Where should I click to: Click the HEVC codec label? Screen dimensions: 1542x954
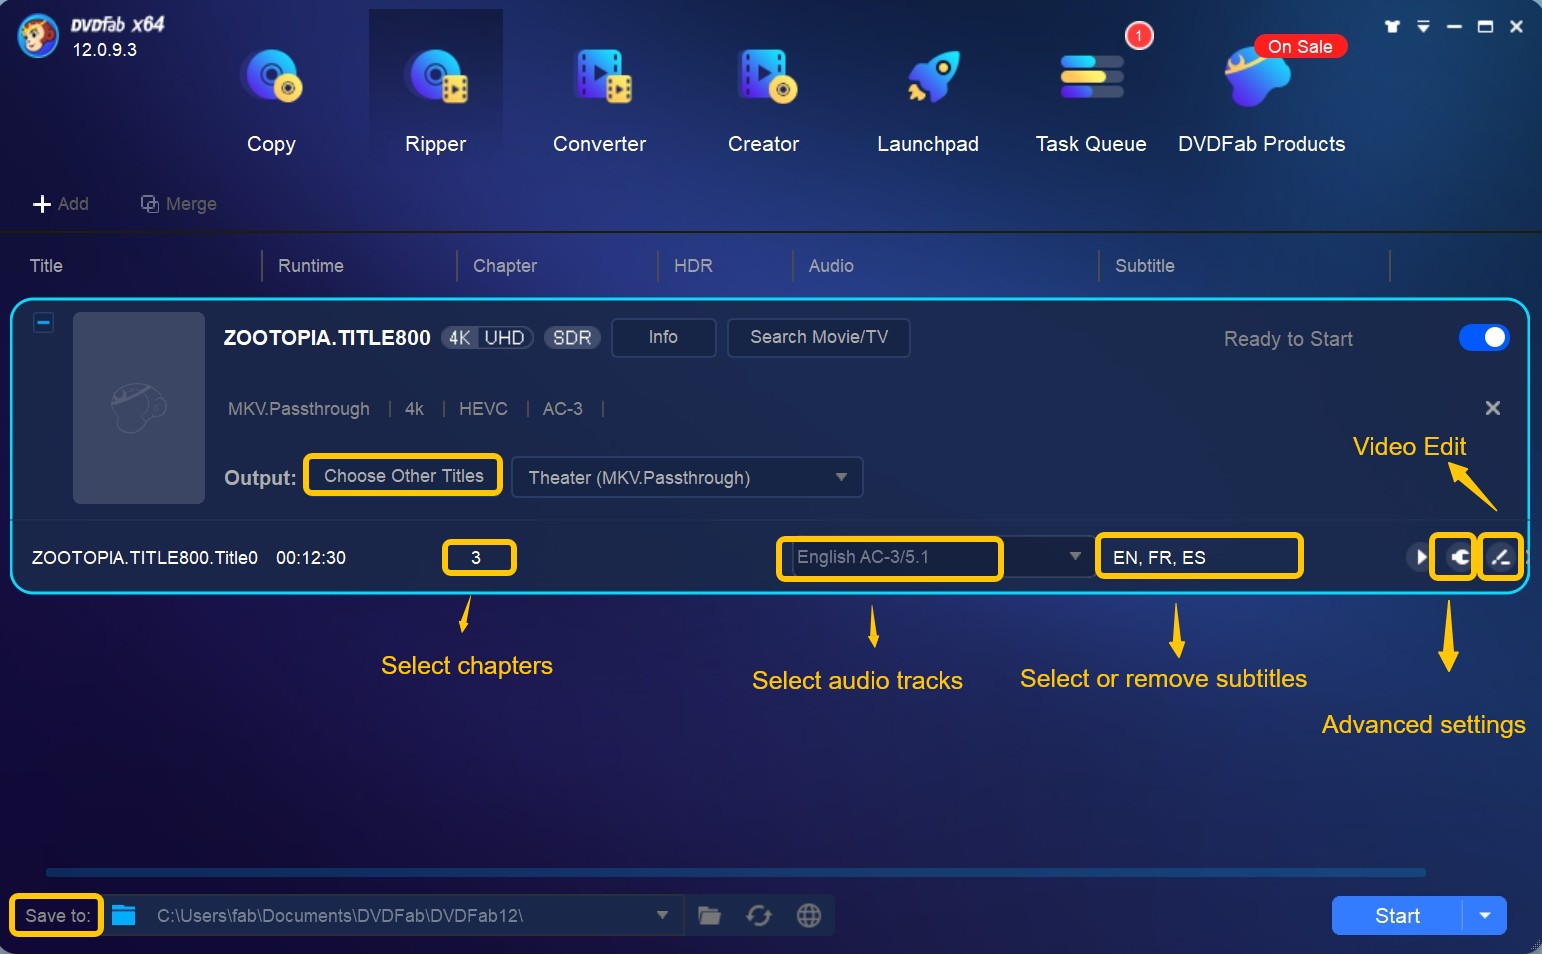click(x=483, y=409)
